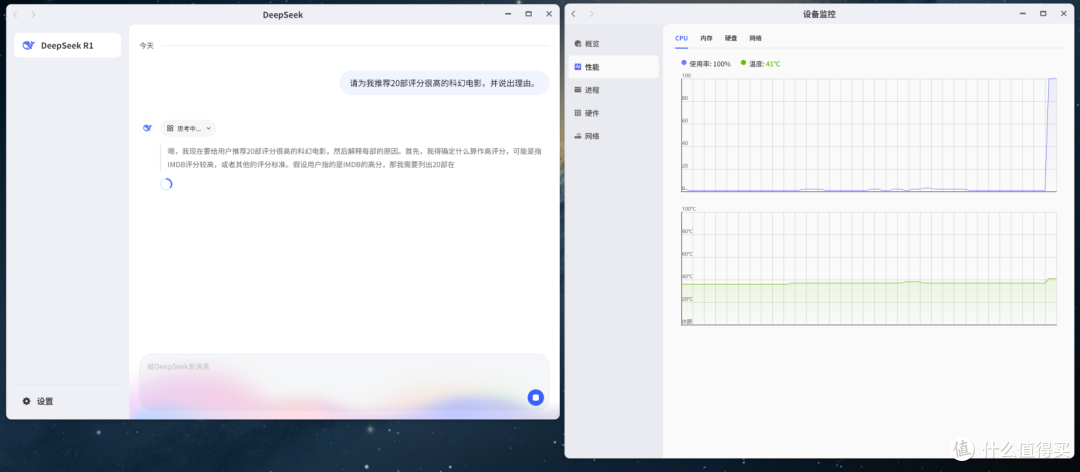
Task: Switch to the 网络 tab in performance
Action: [x=756, y=39]
